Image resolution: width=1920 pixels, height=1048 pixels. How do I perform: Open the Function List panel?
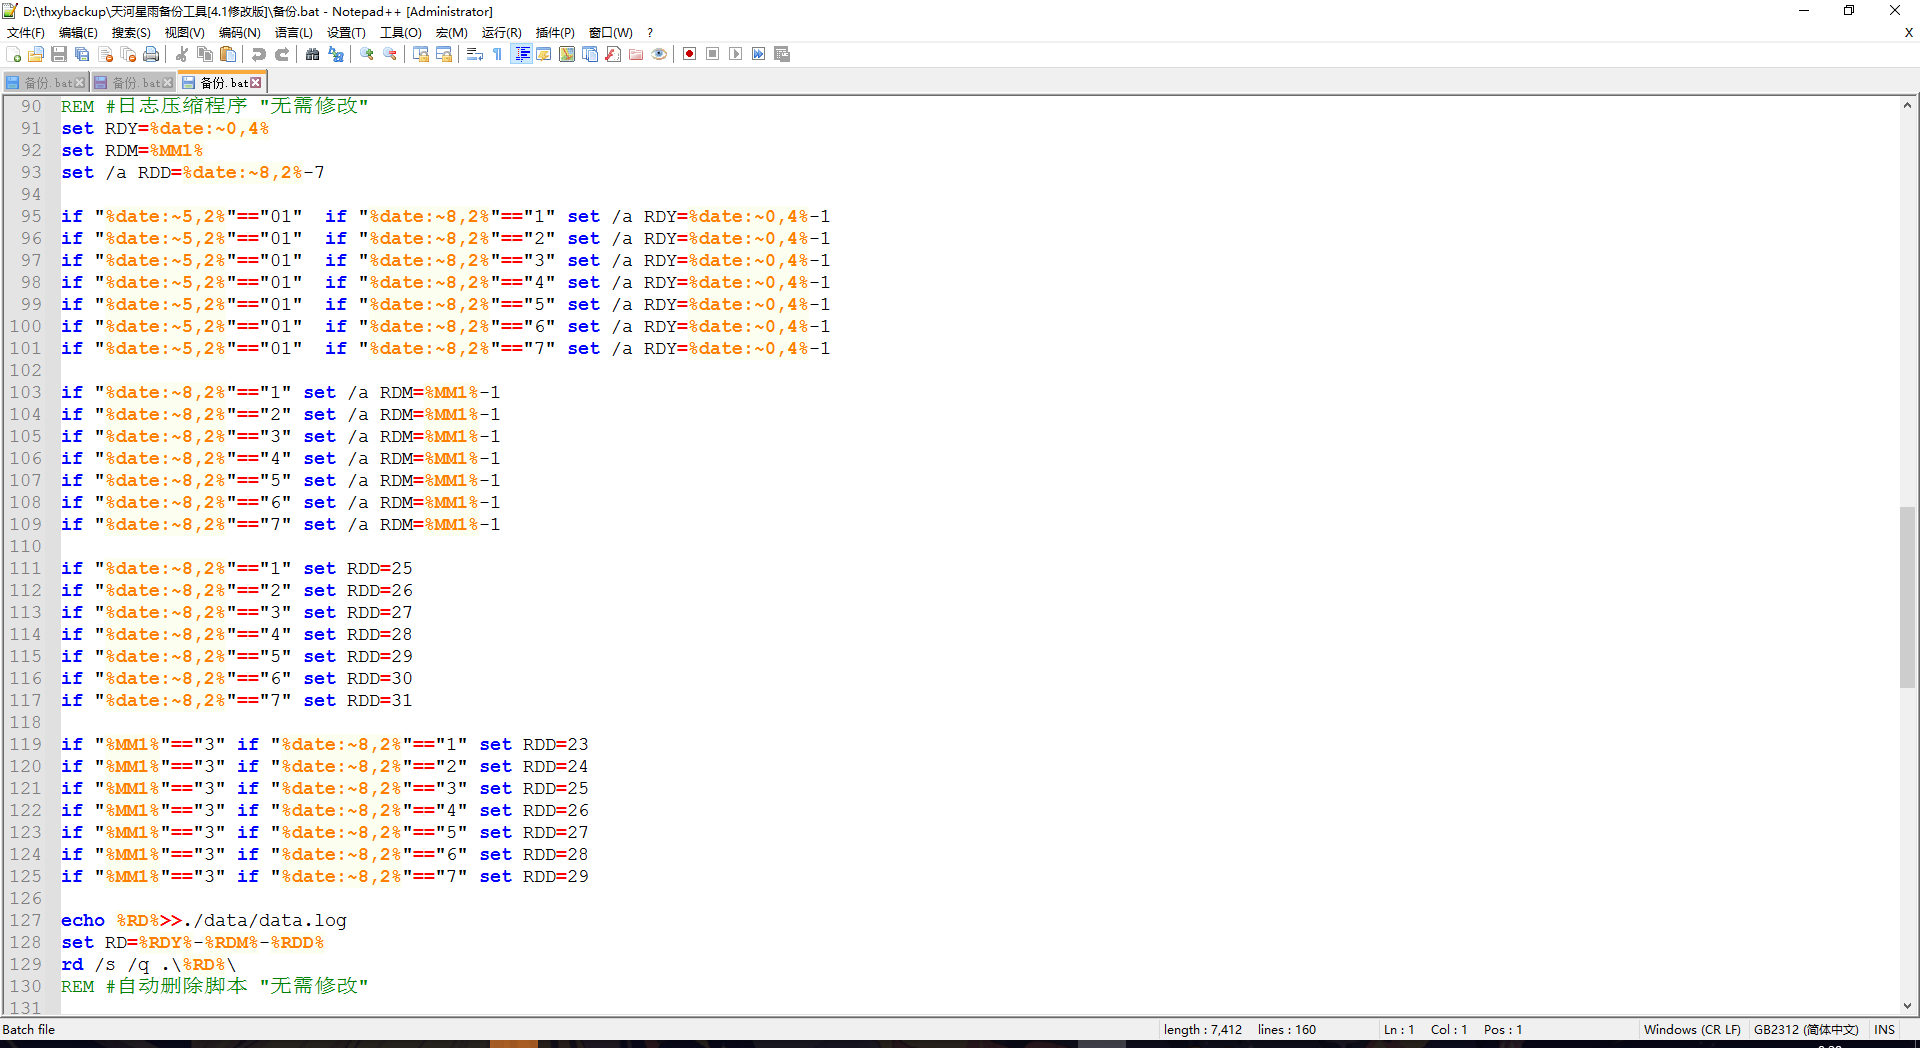click(613, 54)
